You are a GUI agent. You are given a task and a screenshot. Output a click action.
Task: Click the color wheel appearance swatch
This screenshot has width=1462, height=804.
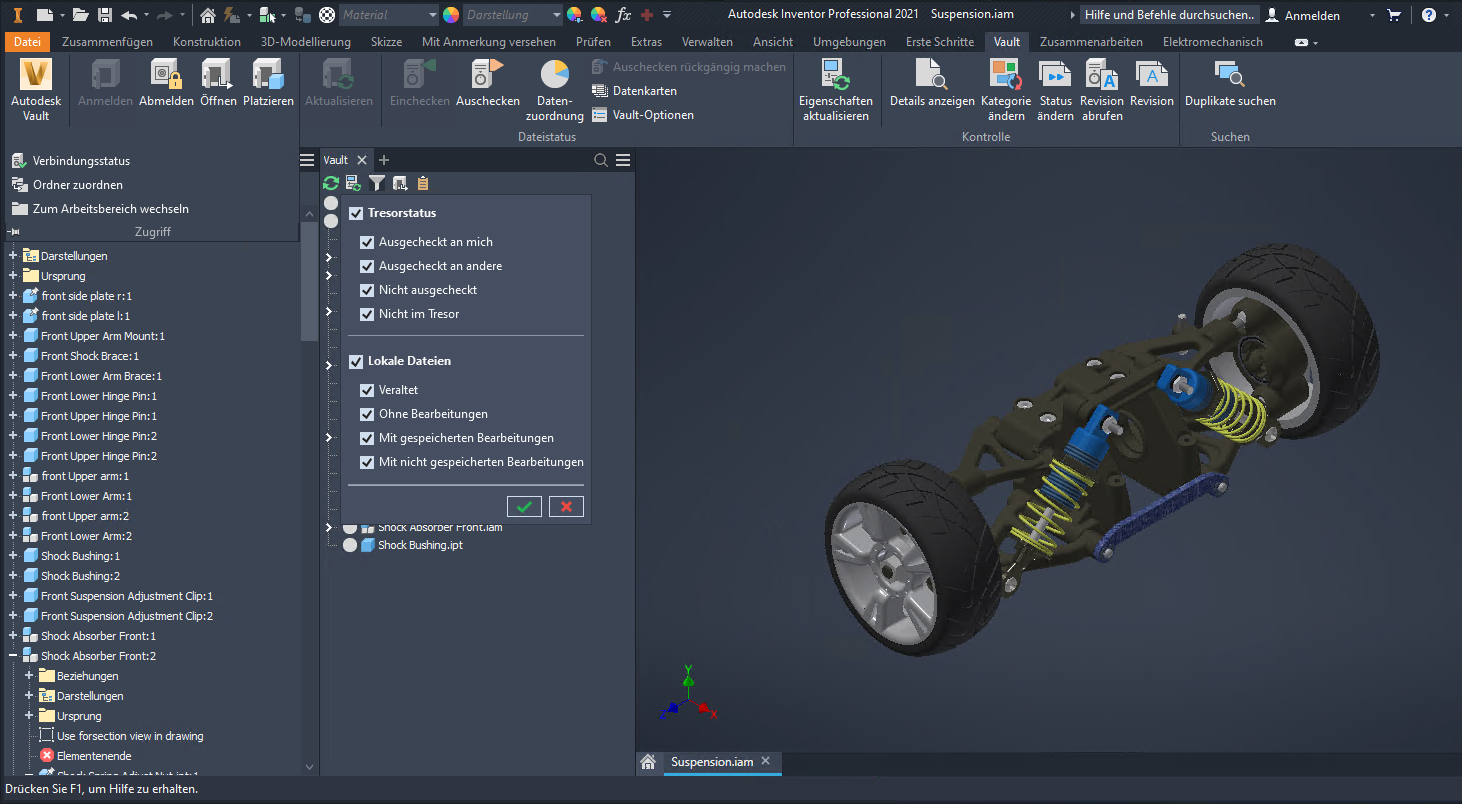point(451,15)
